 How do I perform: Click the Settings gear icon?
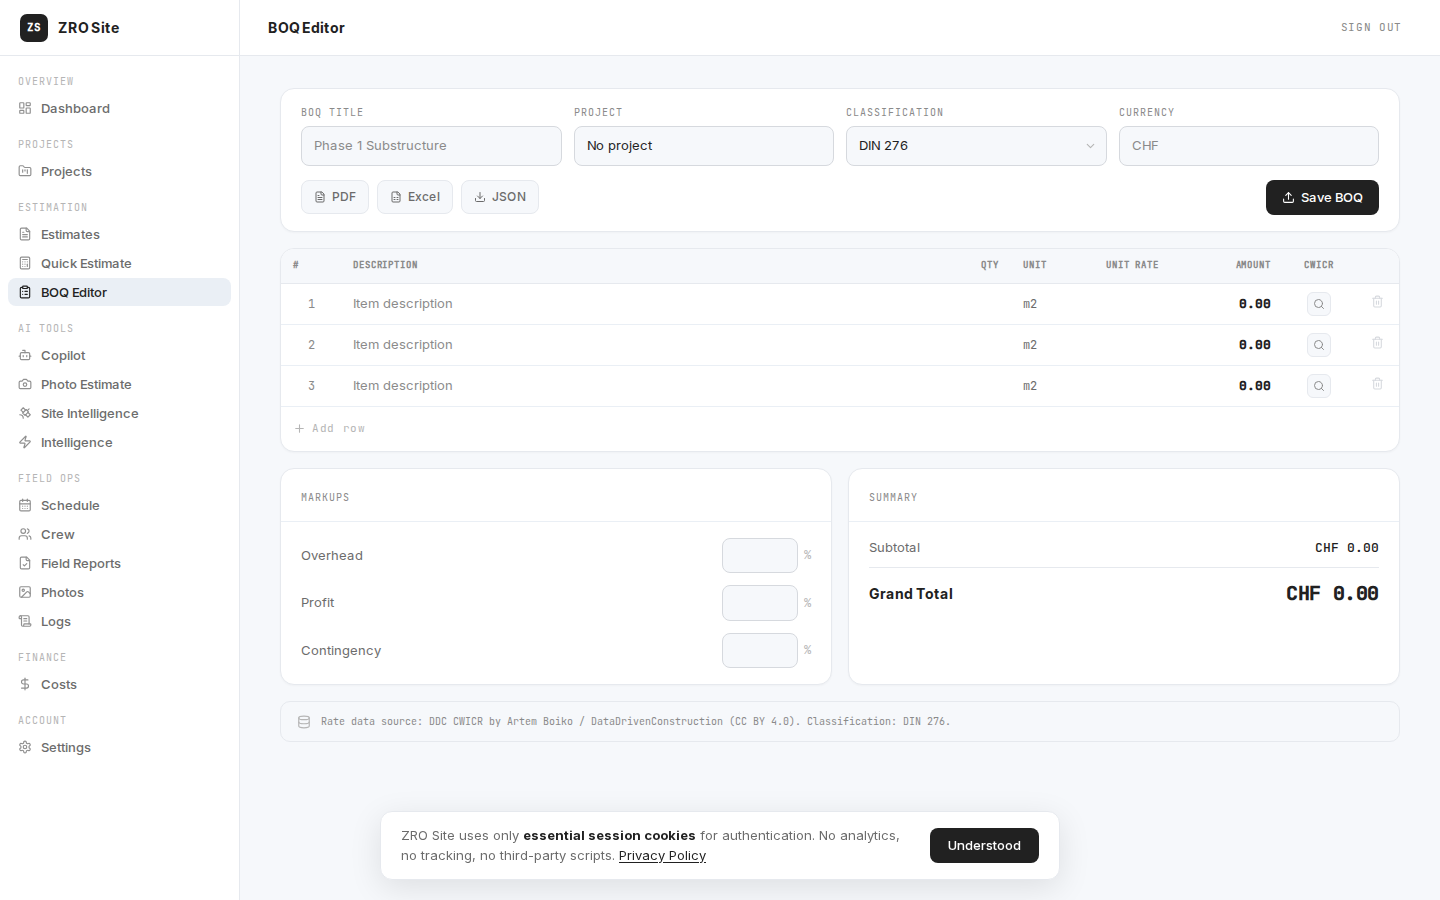pyautogui.click(x=25, y=747)
